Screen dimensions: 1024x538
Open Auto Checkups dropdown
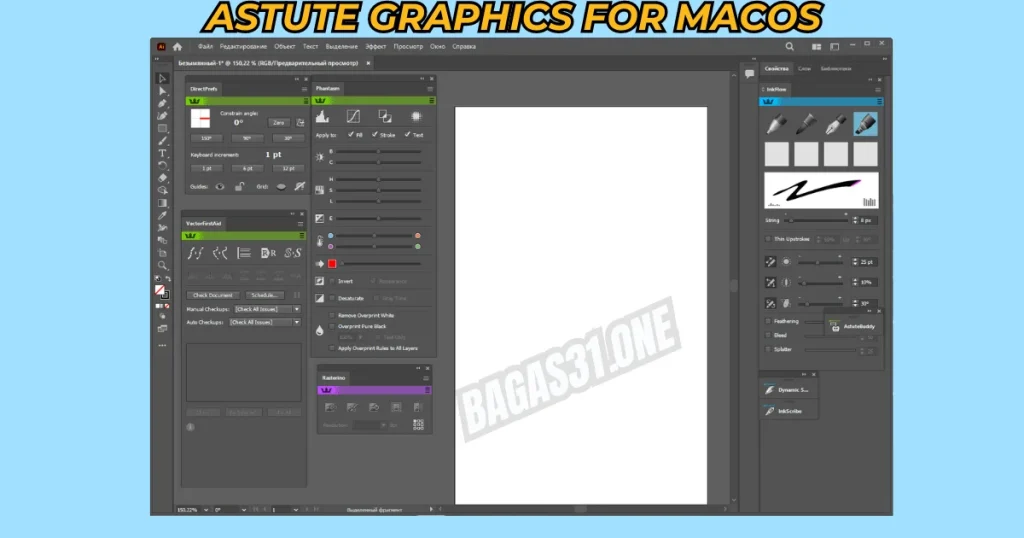pyautogui.click(x=264, y=323)
